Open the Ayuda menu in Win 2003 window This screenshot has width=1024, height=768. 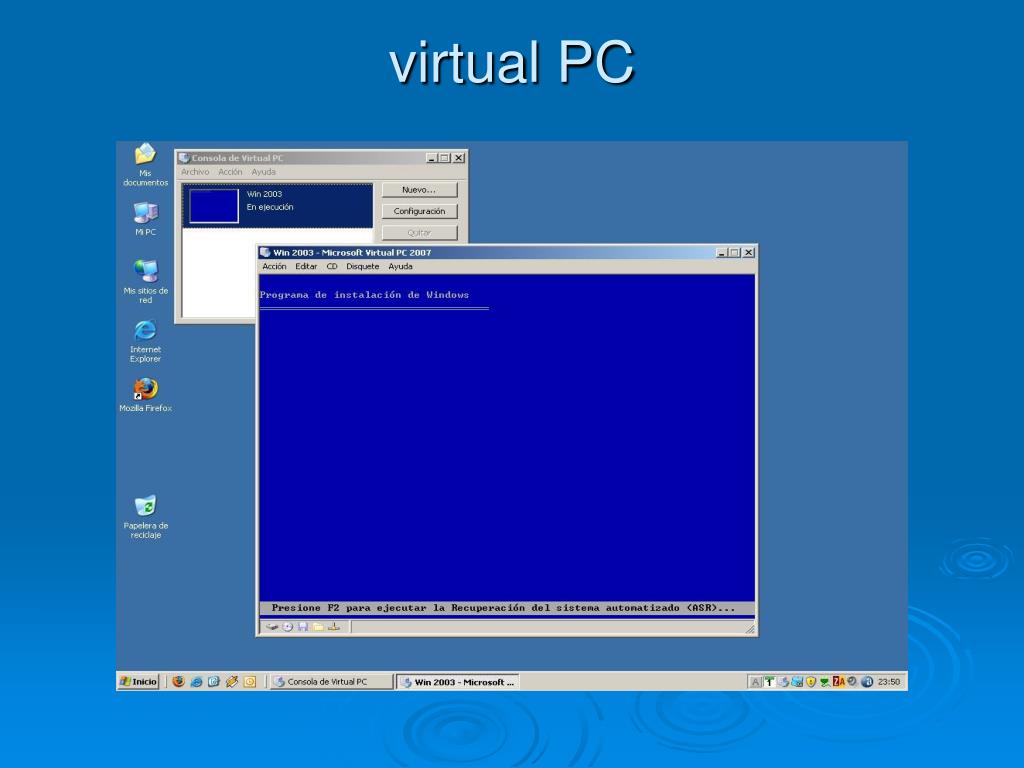click(x=400, y=266)
